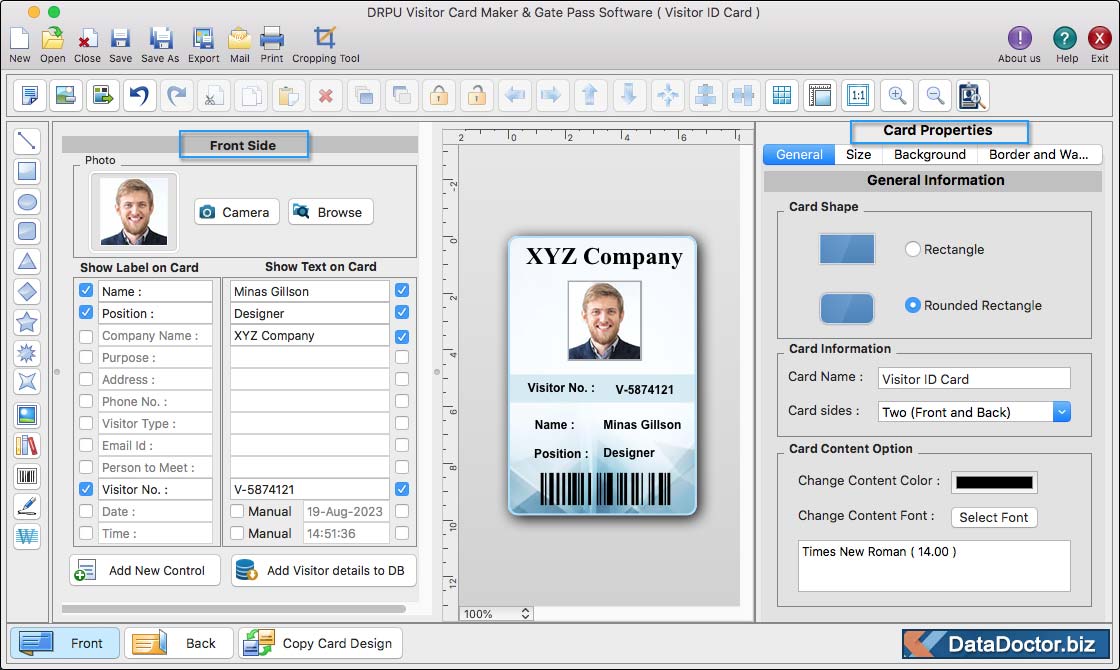Switch to the Size tab
This screenshot has height=670, width=1120.
coord(859,154)
